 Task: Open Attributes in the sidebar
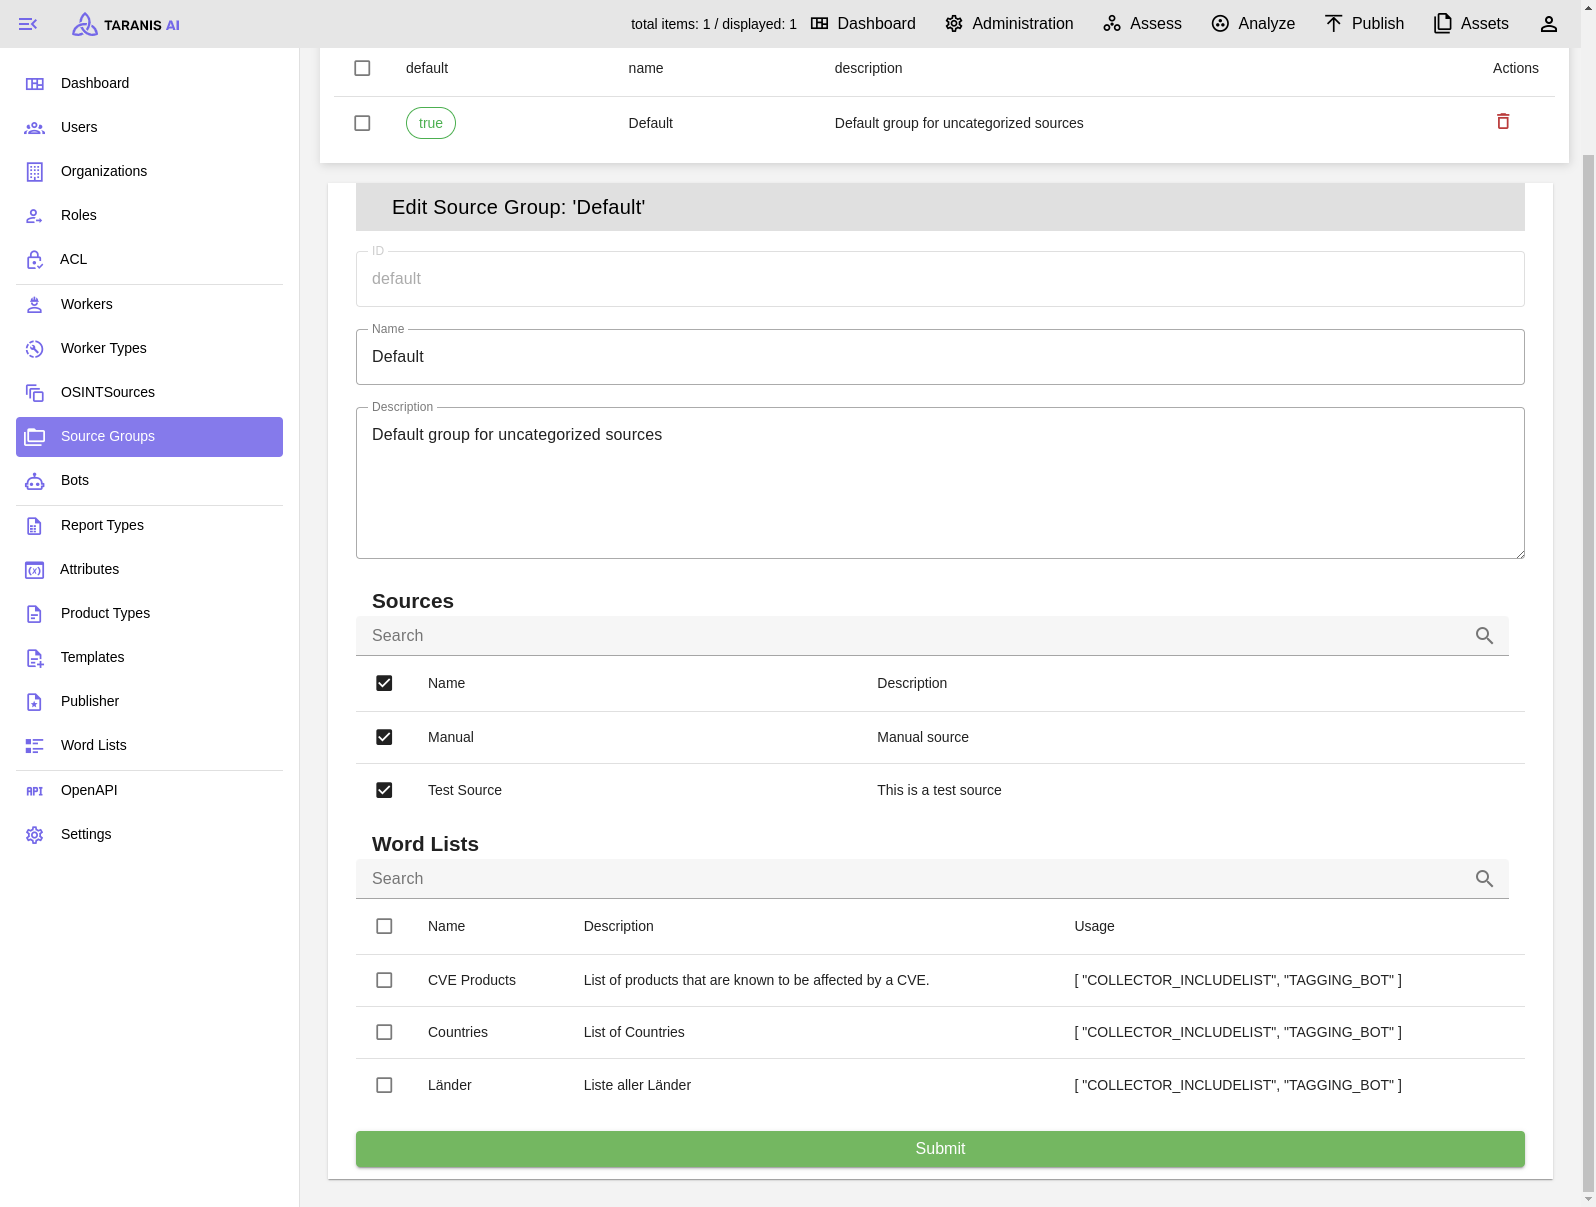(x=150, y=569)
